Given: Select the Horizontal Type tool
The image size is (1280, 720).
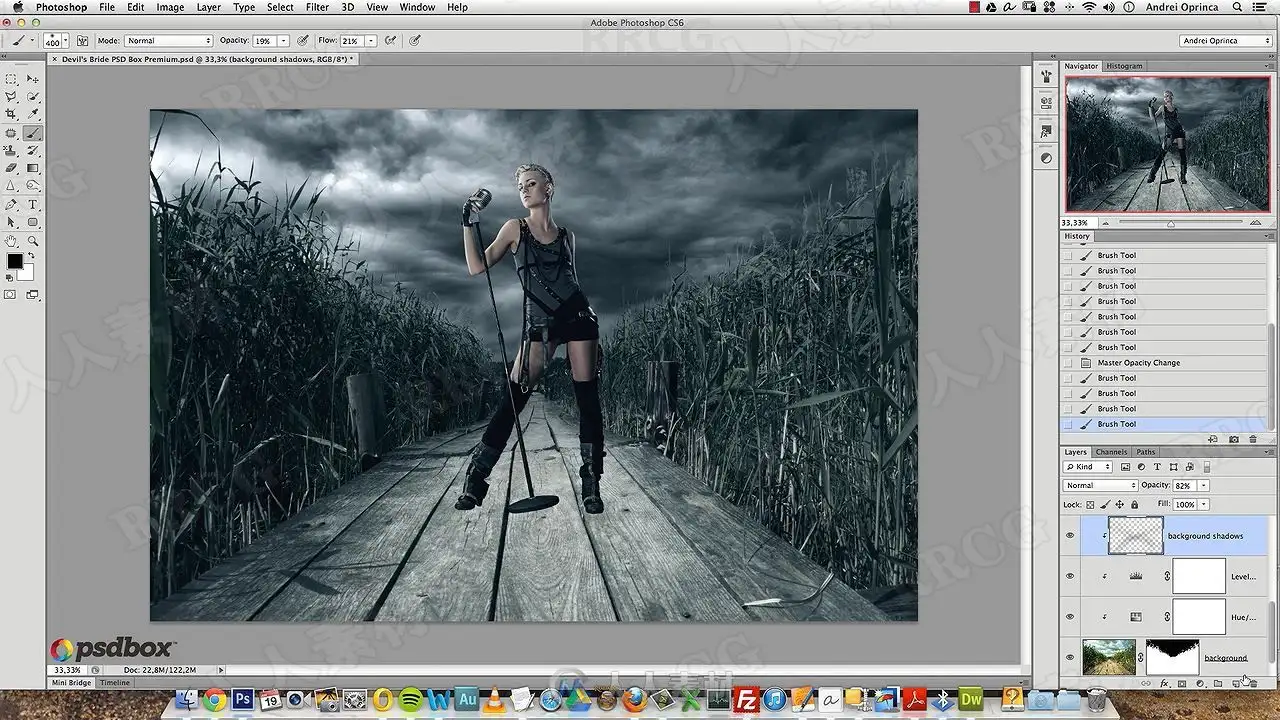Looking at the screenshot, I should pyautogui.click(x=33, y=204).
